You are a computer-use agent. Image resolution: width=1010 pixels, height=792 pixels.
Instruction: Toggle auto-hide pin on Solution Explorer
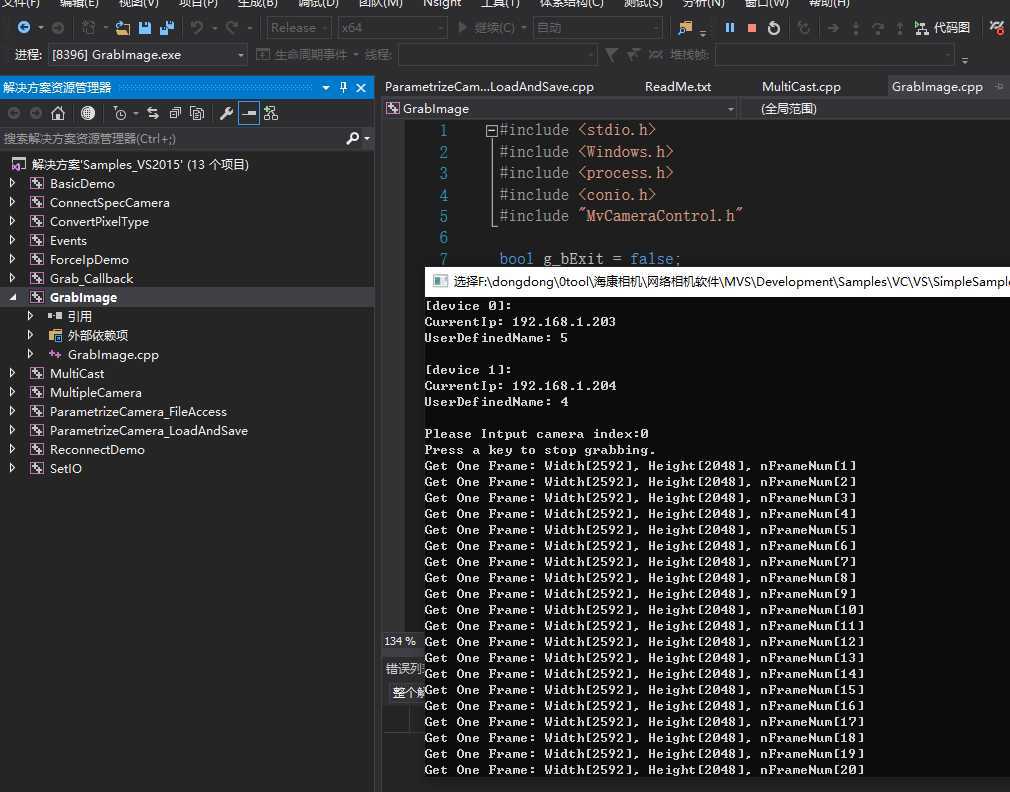point(343,88)
